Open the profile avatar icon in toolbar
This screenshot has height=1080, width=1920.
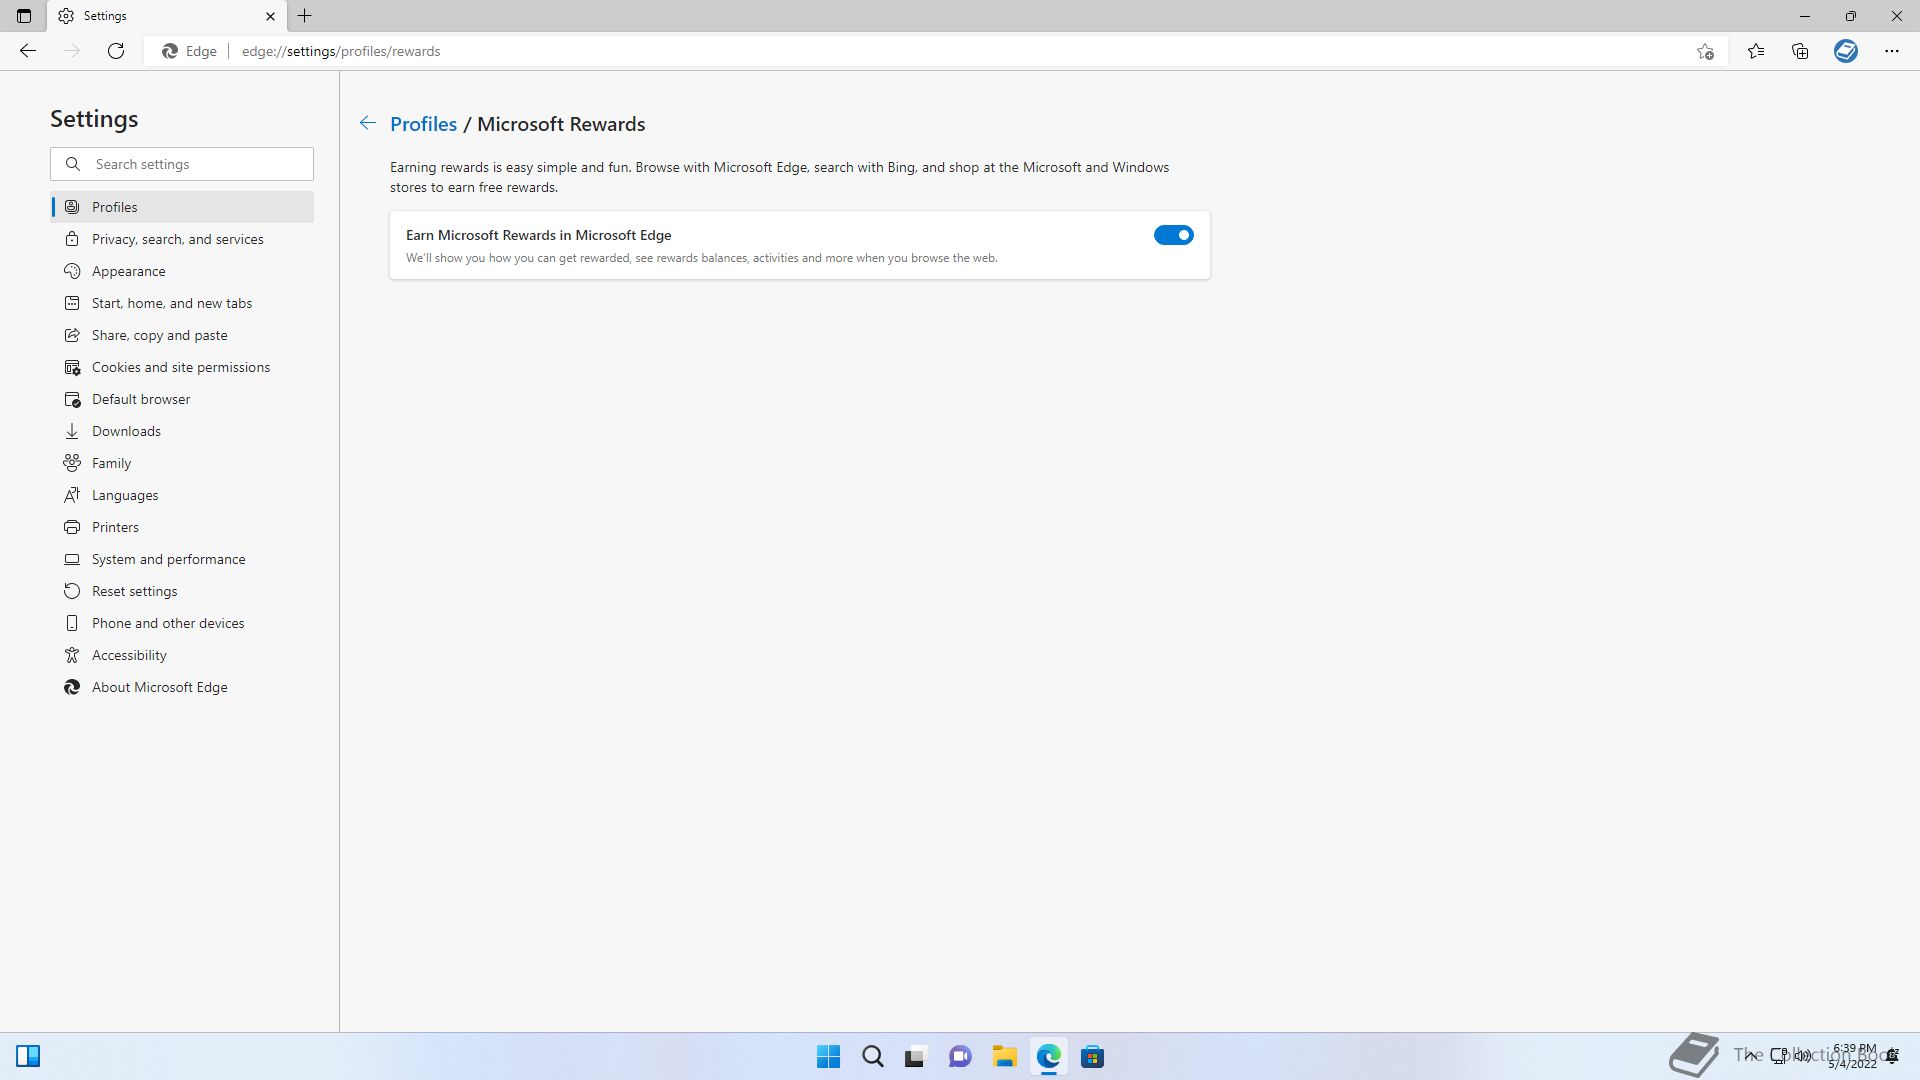[x=1846, y=51]
